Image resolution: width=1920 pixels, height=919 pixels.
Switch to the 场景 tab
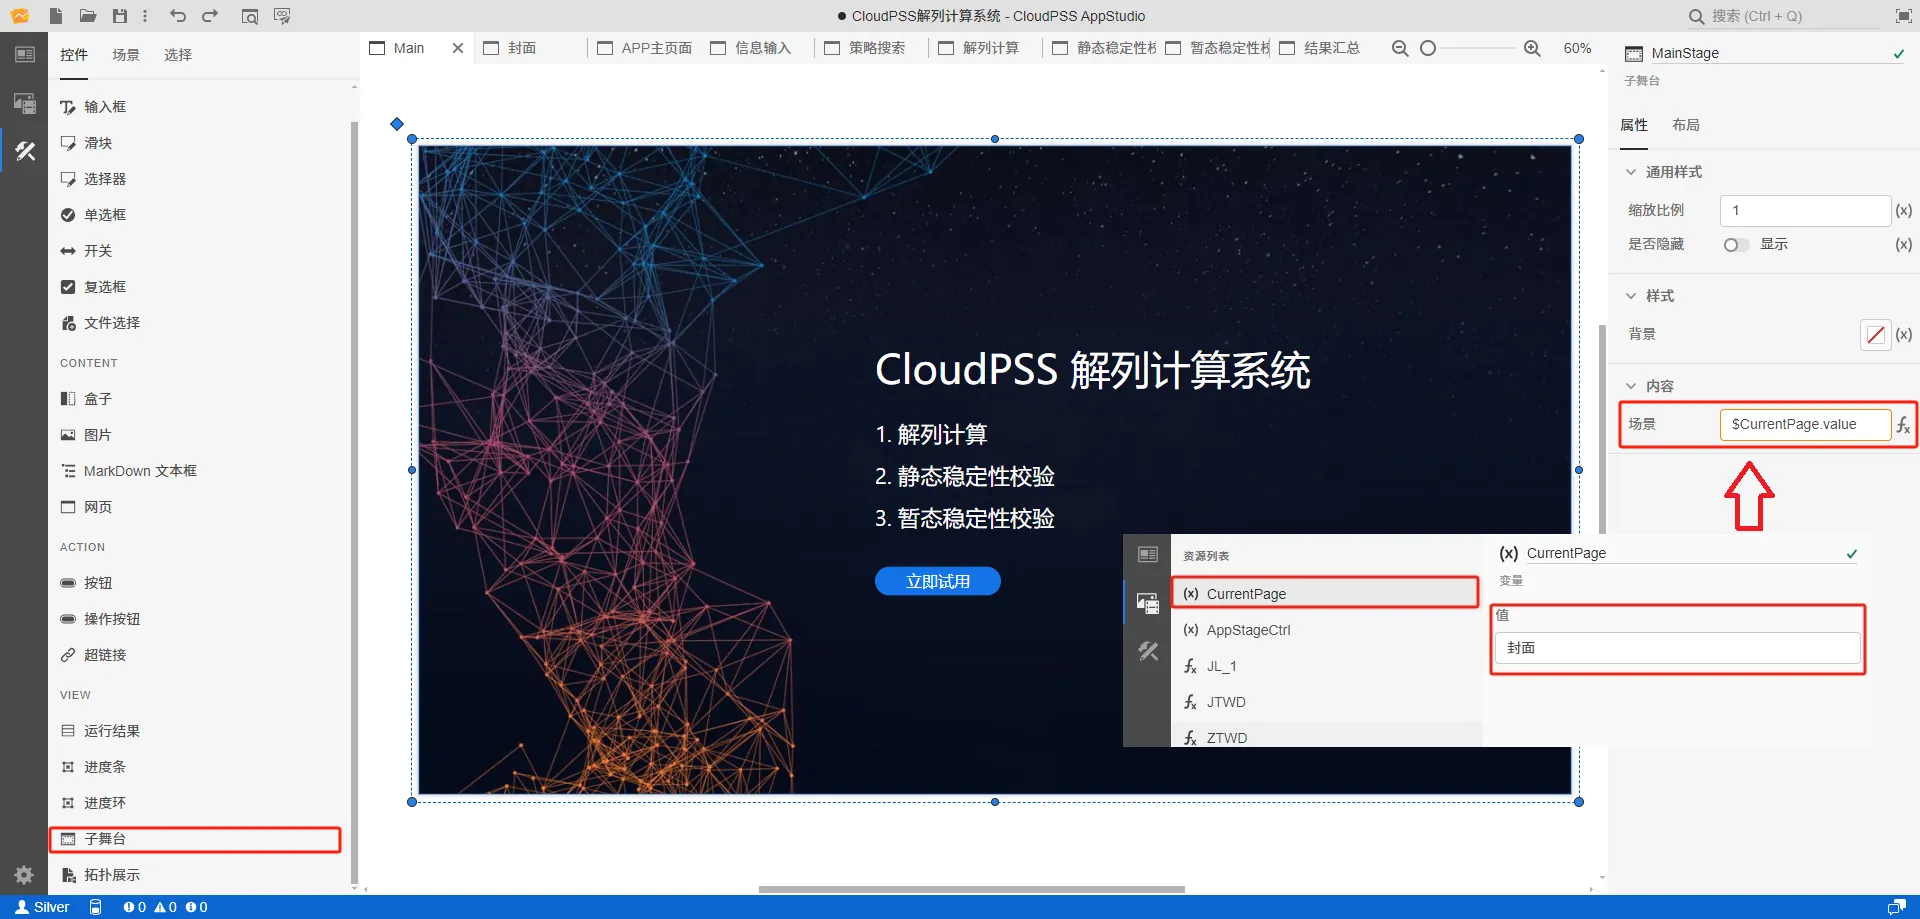click(126, 55)
